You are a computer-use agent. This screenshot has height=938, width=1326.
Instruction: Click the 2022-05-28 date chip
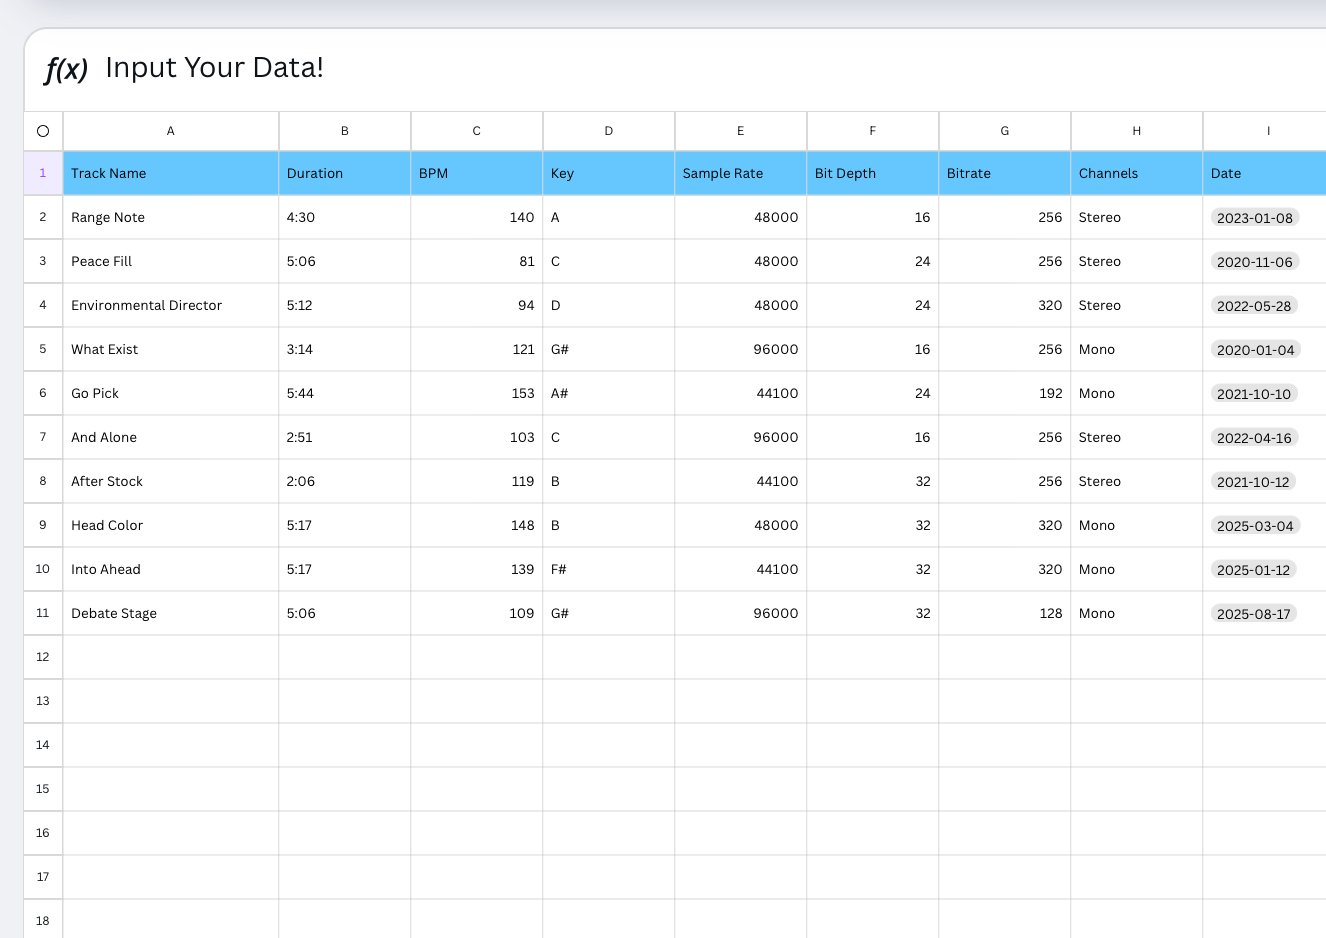1254,306
